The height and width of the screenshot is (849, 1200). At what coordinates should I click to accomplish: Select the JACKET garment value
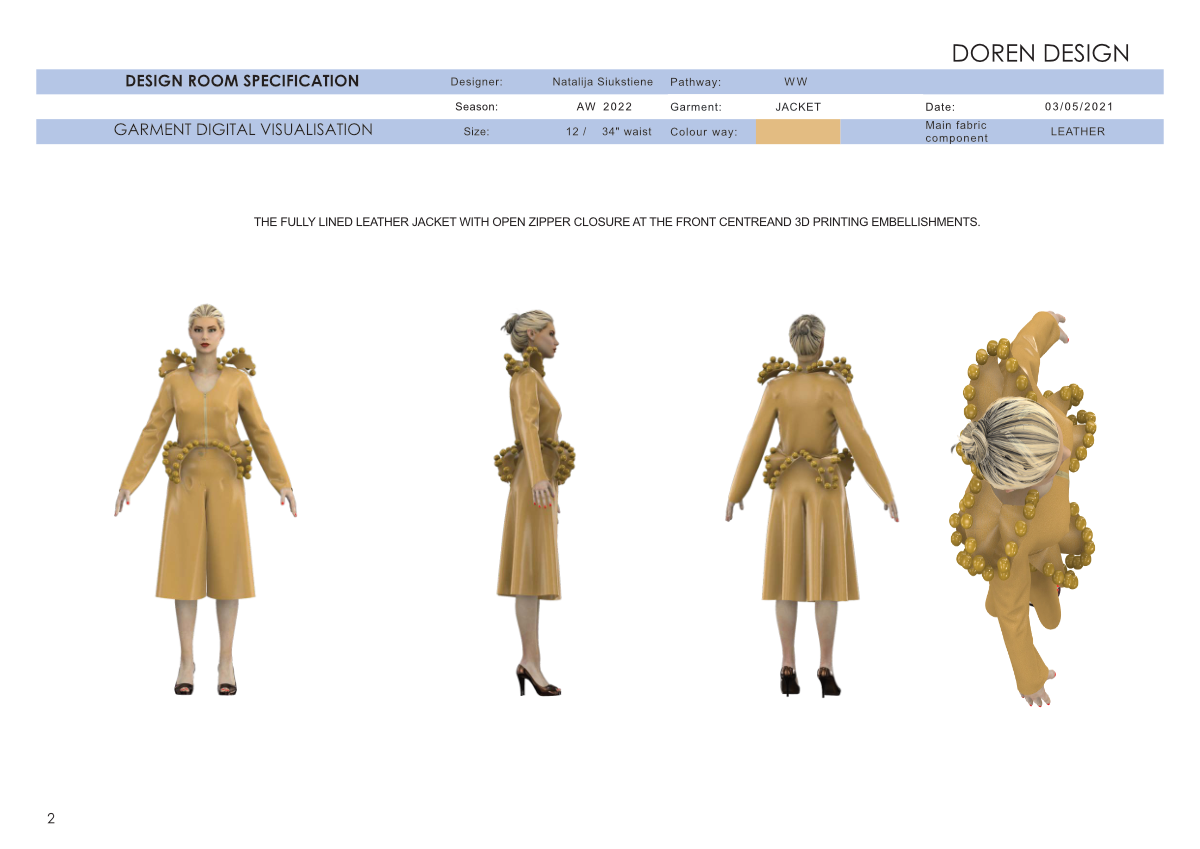pyautogui.click(x=798, y=106)
